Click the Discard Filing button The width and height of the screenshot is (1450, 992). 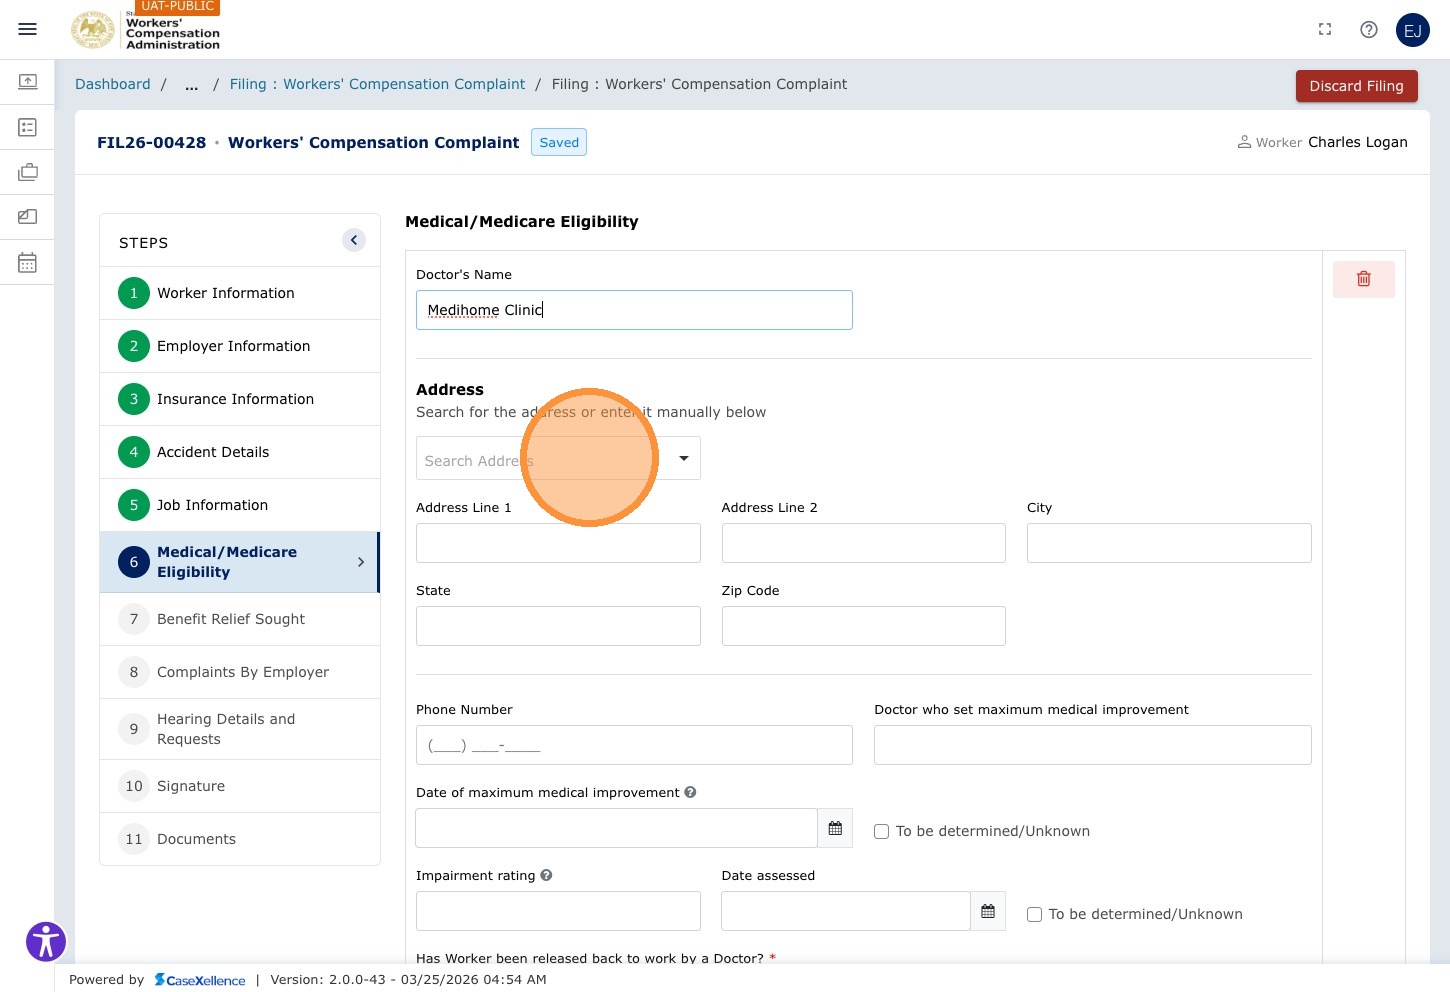click(1357, 86)
